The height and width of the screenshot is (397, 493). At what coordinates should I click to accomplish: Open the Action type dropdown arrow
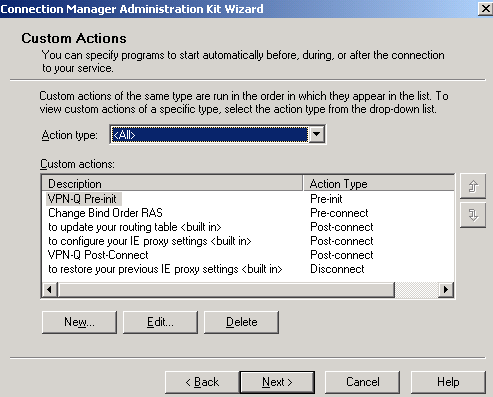[x=316, y=134]
